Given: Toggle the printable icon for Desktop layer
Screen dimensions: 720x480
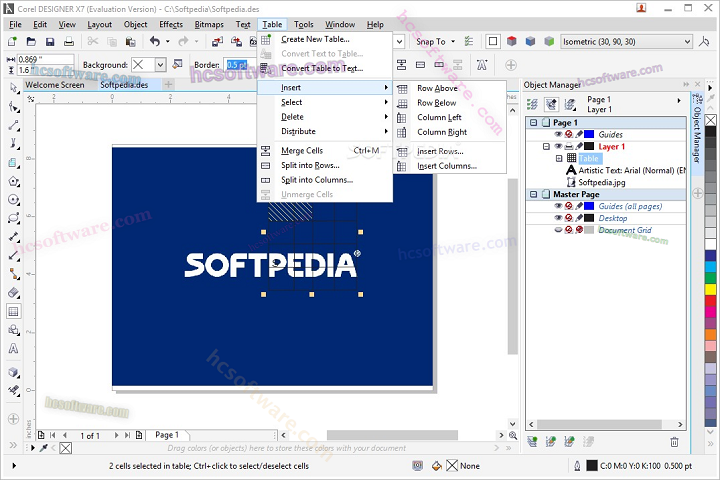Looking at the screenshot, I should 569,218.
